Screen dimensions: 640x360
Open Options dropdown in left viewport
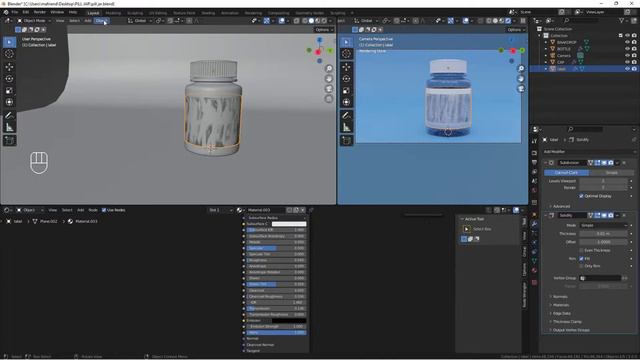pos(324,29)
